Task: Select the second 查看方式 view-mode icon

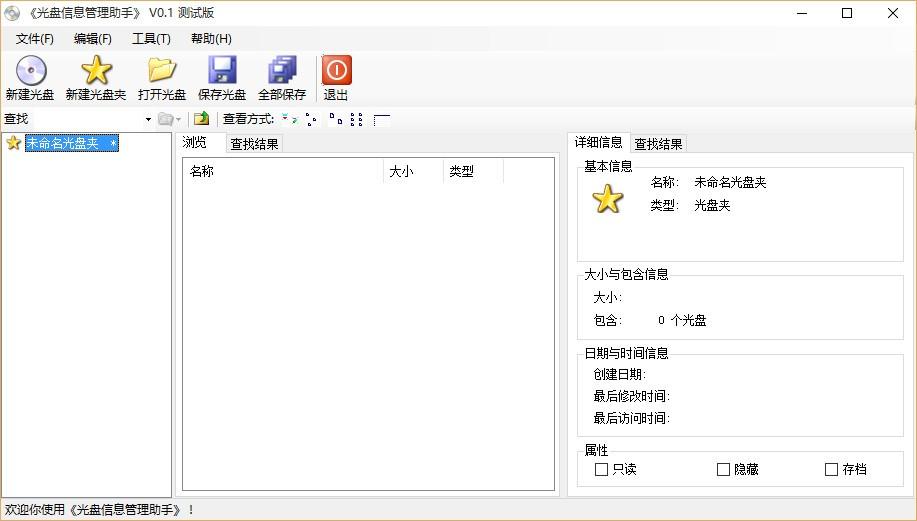Action: [311, 119]
